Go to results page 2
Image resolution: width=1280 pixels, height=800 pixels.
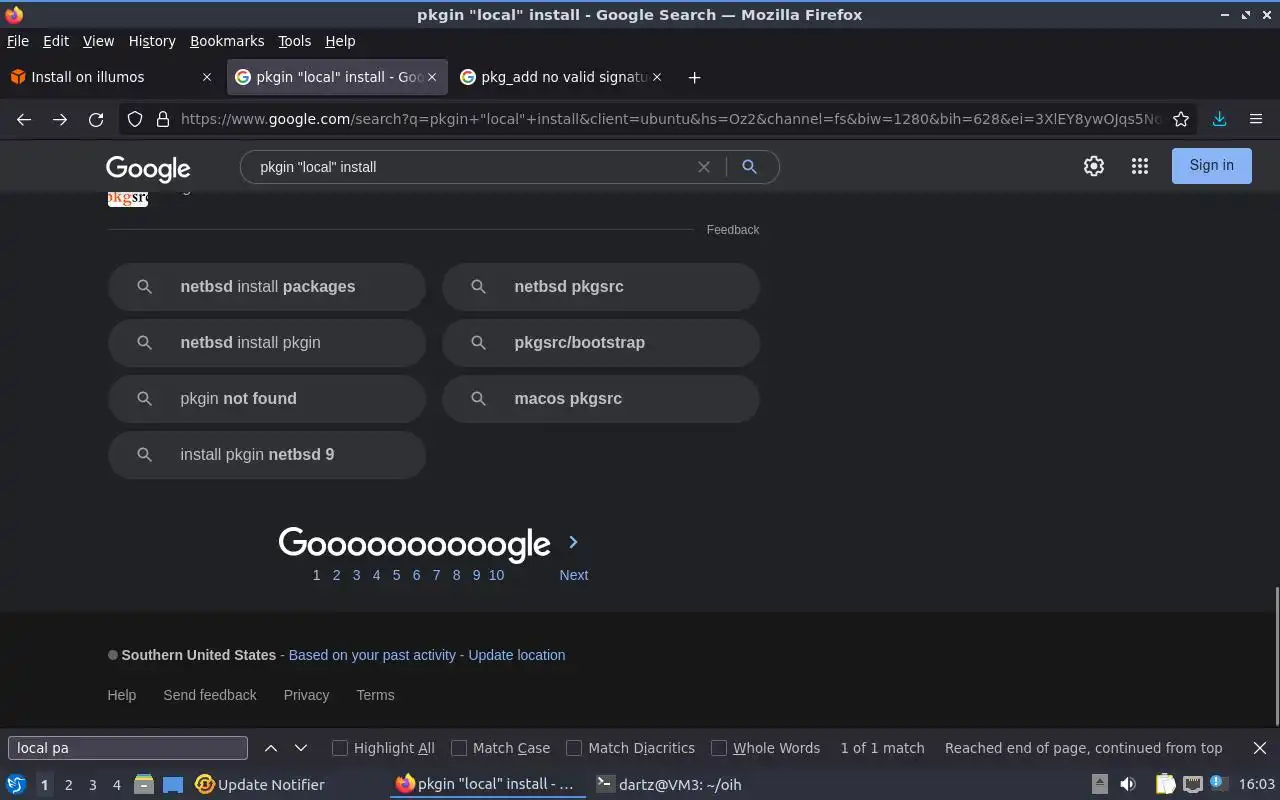[336, 575]
